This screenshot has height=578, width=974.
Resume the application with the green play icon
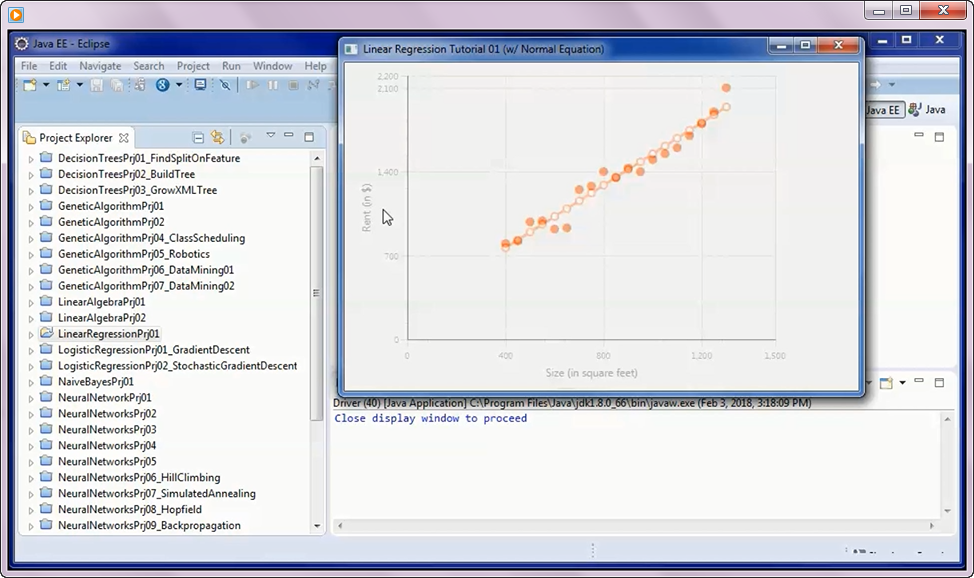251,86
